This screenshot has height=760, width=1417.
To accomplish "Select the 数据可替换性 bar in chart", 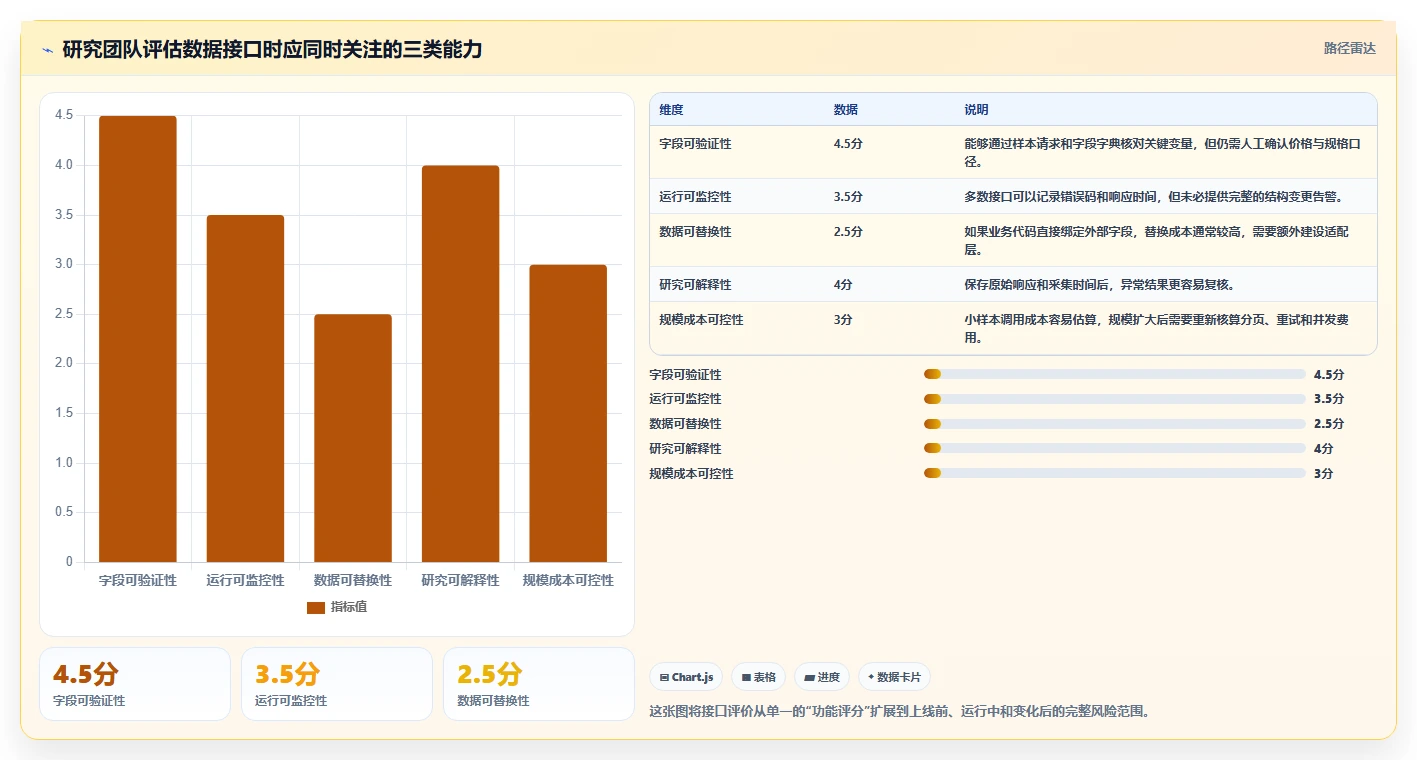I will coord(353,438).
